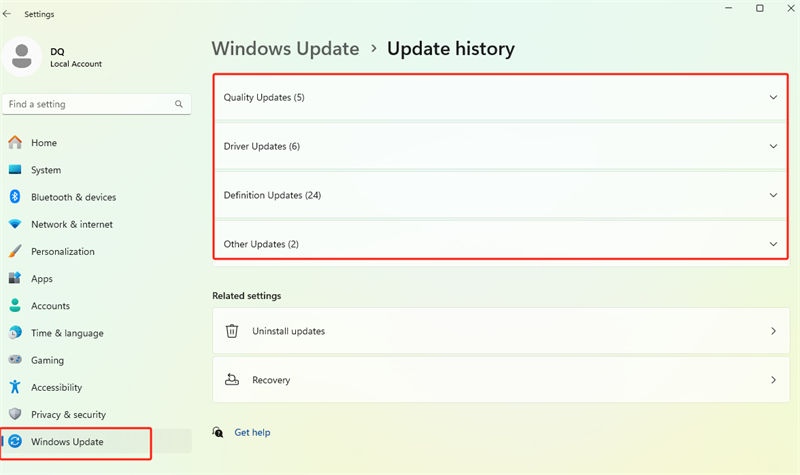This screenshot has height=475, width=800.
Task: Click the Apps icon in sidebar
Action: click(15, 278)
